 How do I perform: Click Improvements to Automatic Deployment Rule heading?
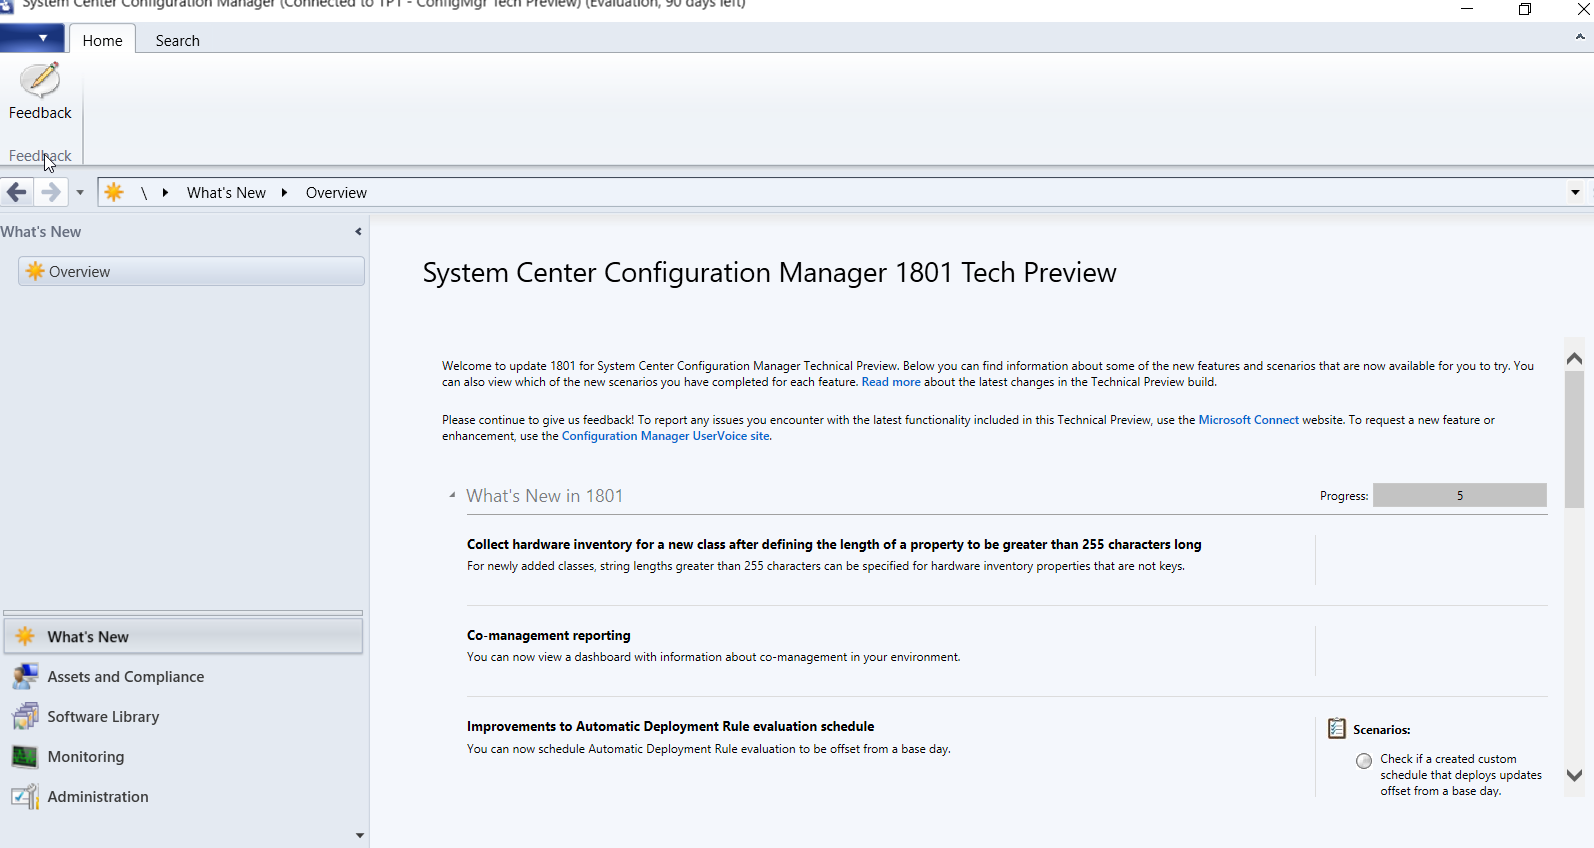[x=670, y=726]
